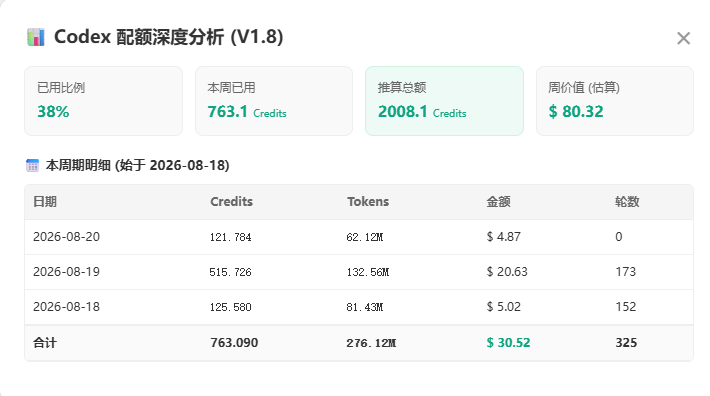
Task: Click the 日期 column header
Action: pos(45,201)
